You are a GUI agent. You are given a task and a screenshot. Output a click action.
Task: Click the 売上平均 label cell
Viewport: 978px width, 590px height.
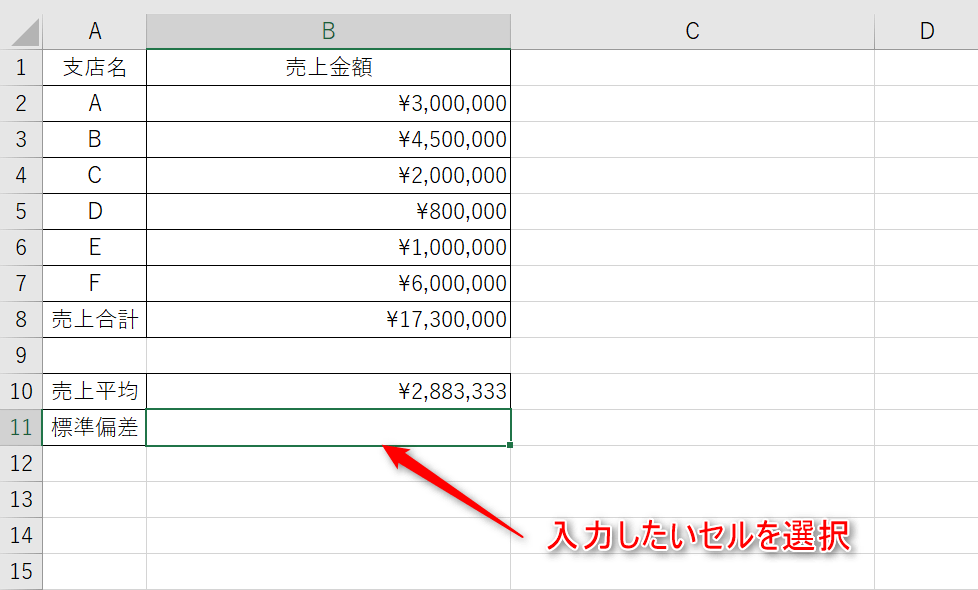pos(95,391)
